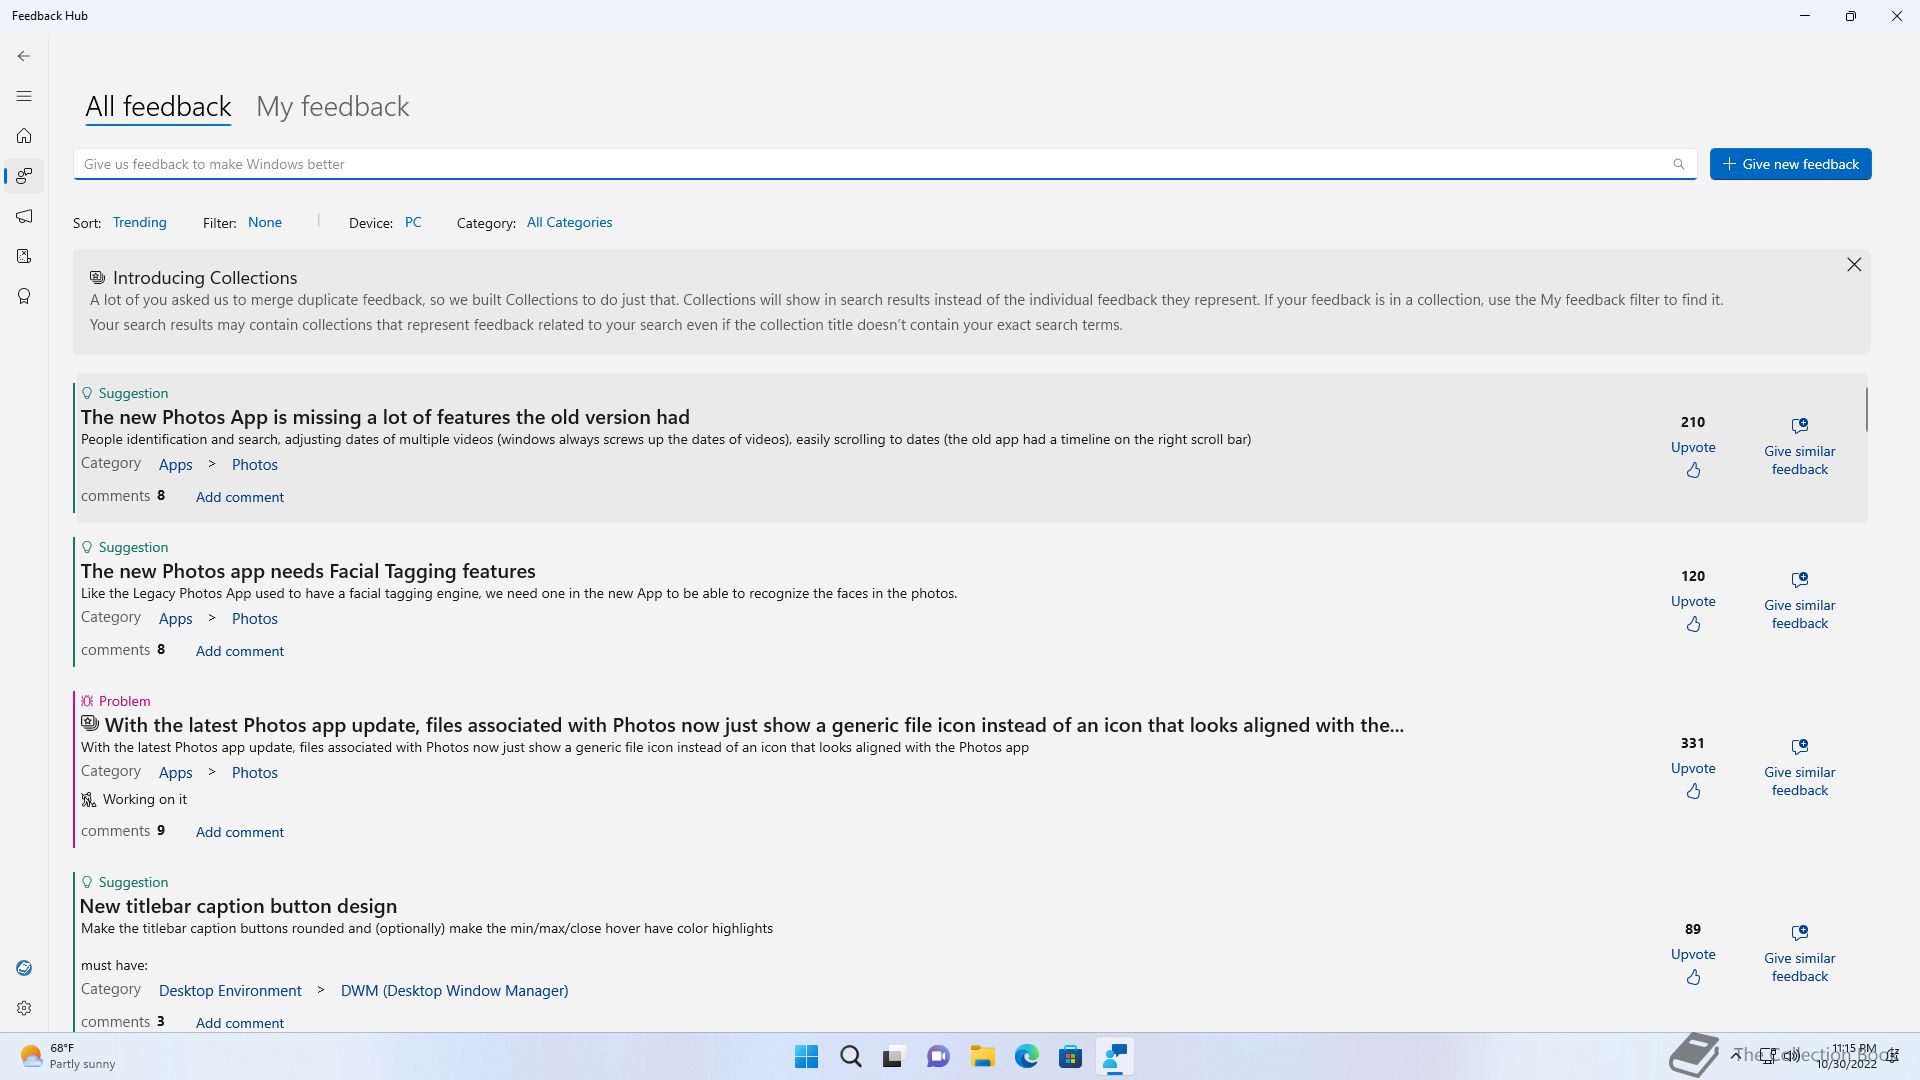Image resolution: width=1920 pixels, height=1080 pixels.
Task: Give similar feedback icon for generic file icon post
Action: pos(1800,746)
